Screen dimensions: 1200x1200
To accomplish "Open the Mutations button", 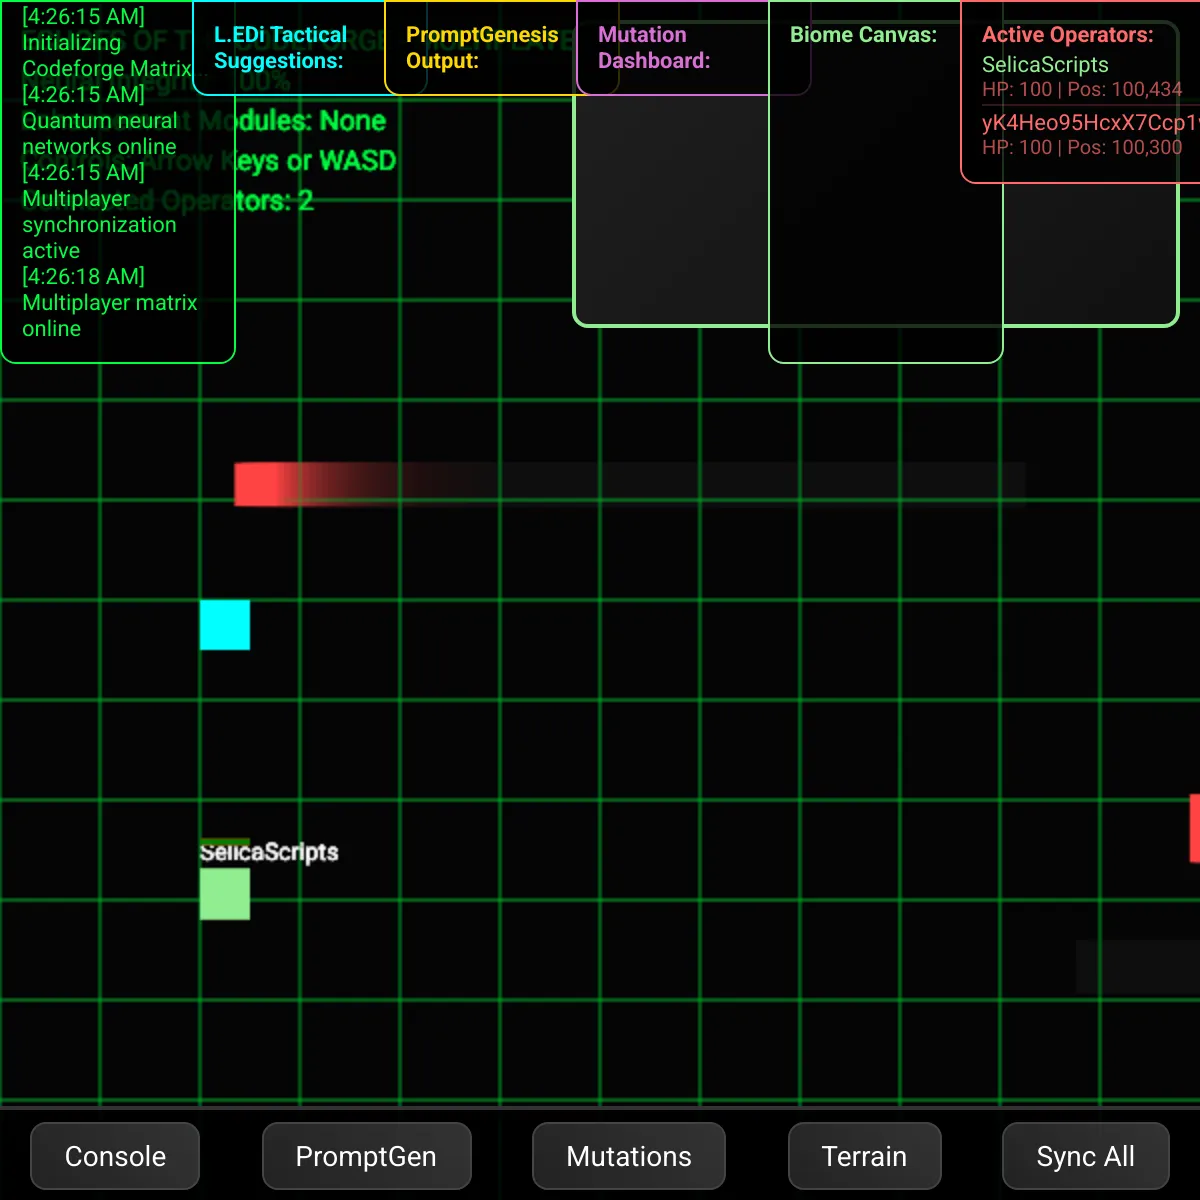I will click(629, 1156).
